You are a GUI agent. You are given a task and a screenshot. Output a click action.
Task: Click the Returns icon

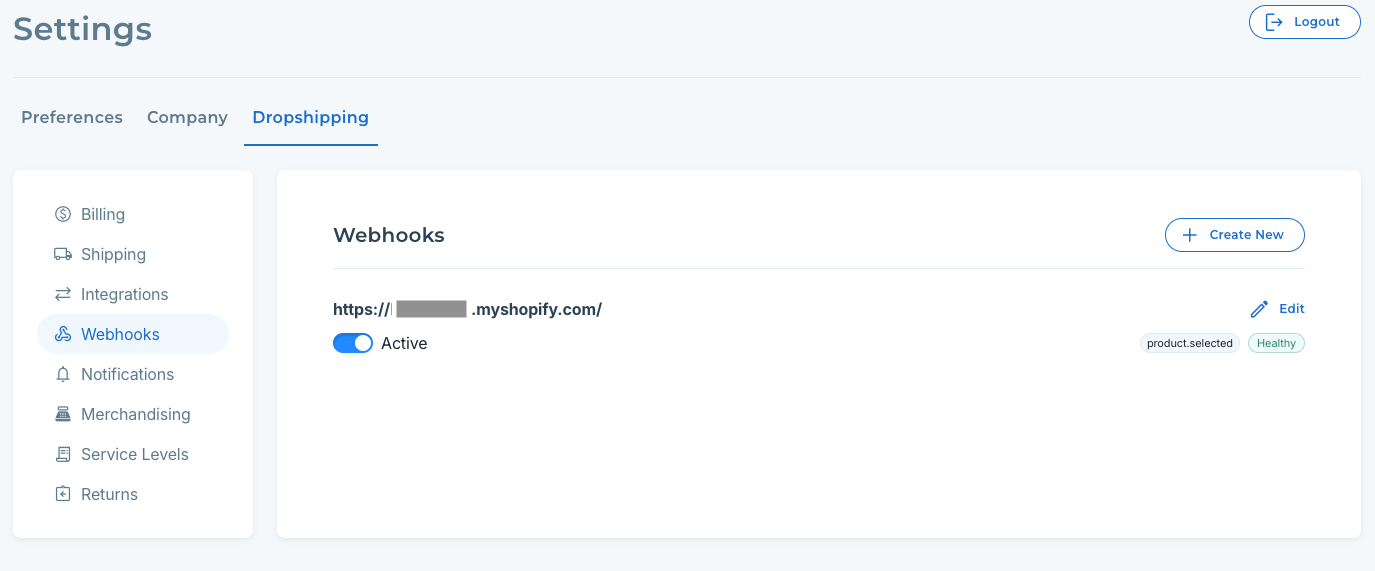63,494
